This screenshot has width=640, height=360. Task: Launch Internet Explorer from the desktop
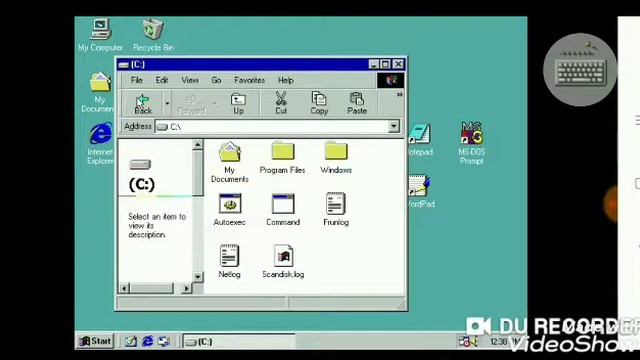[100, 143]
